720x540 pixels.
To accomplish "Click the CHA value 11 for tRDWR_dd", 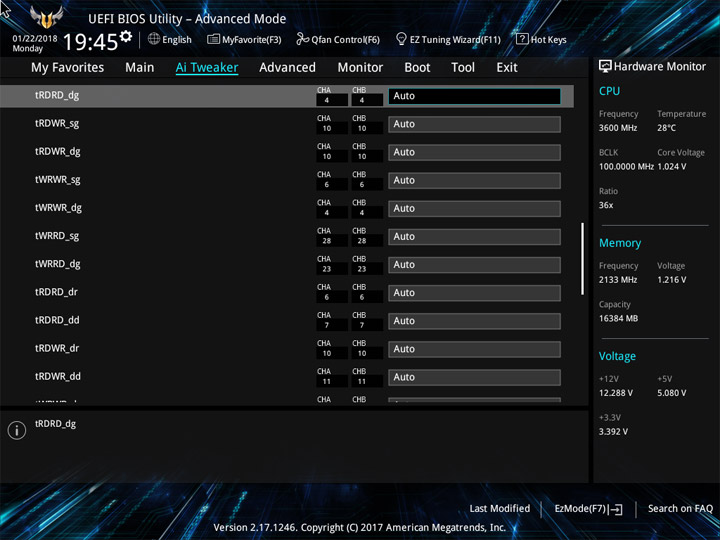I will (326, 382).
